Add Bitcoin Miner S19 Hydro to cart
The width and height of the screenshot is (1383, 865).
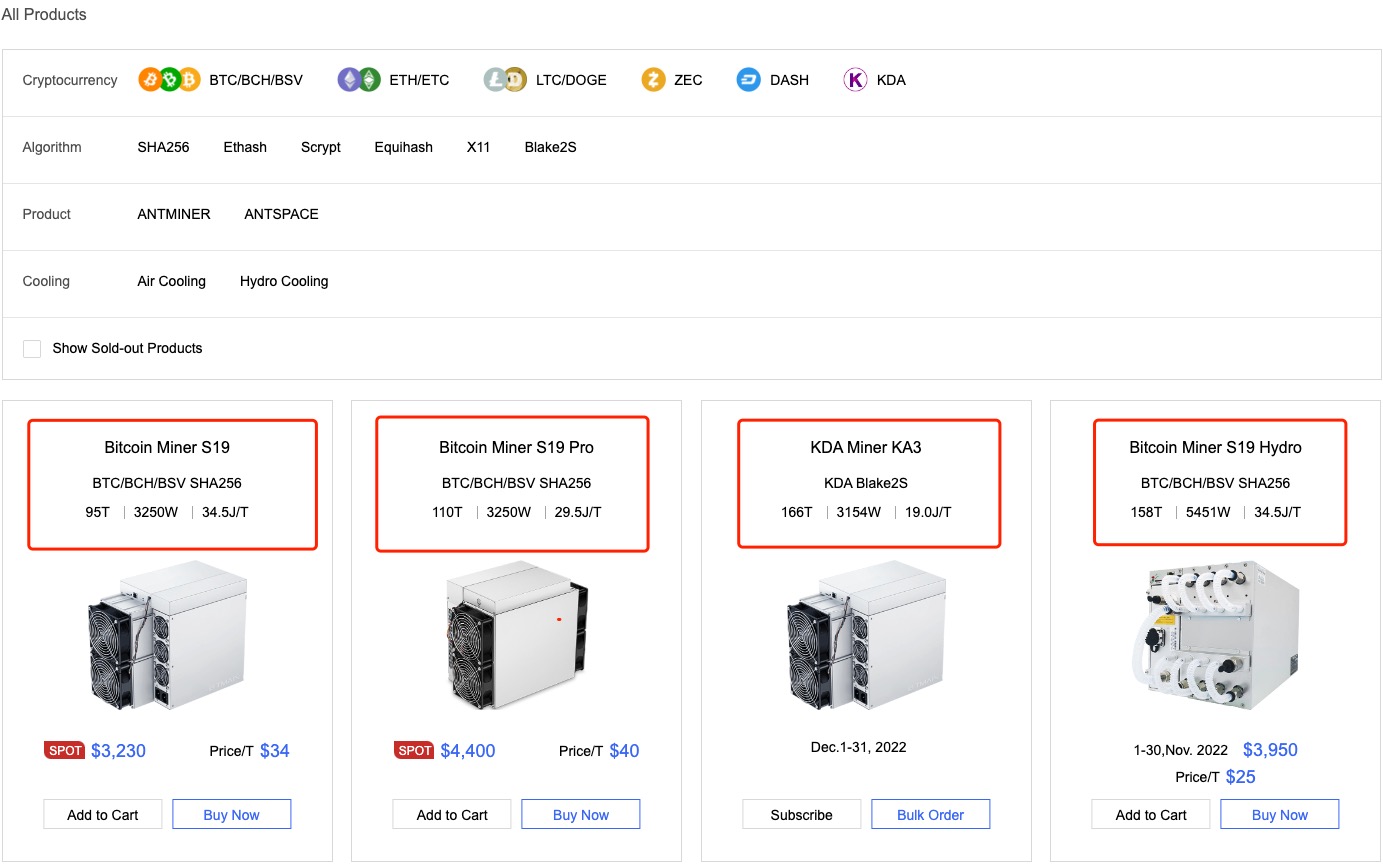click(1151, 814)
